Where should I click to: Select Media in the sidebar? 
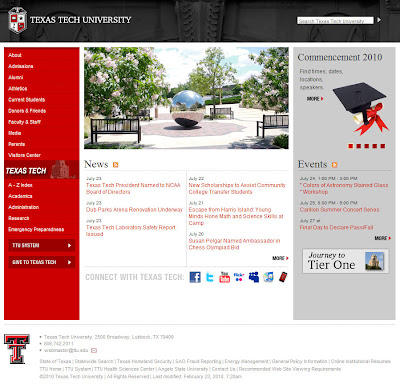[15, 133]
